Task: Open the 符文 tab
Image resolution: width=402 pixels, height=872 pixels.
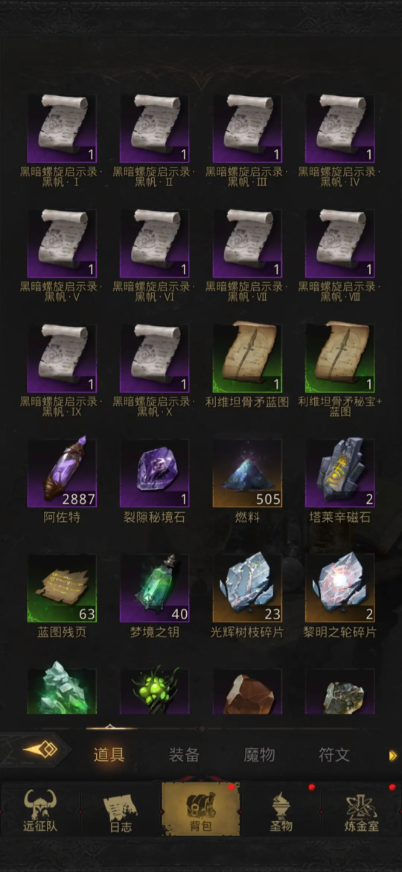Action: click(334, 755)
